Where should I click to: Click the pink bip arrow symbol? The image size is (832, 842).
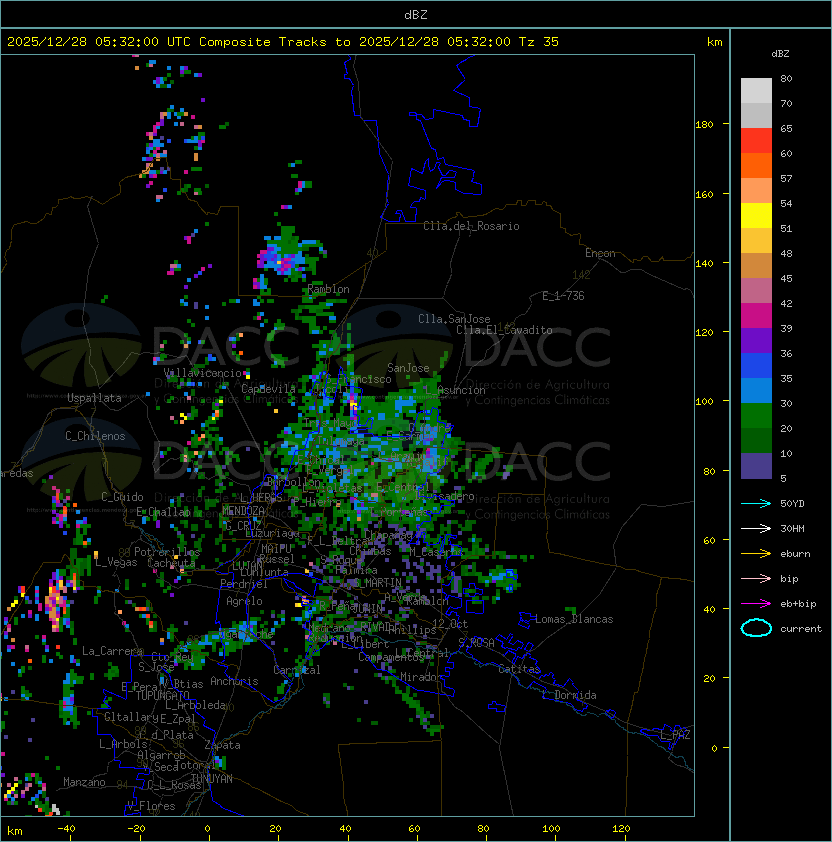(756, 578)
